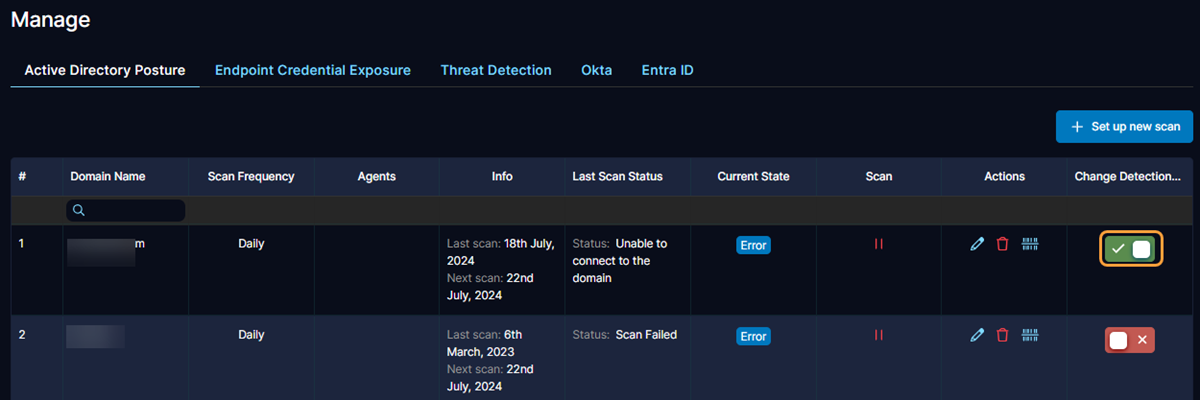Click the barcode-style scan icon in row 1
The height and width of the screenshot is (400, 1200).
click(x=1030, y=244)
